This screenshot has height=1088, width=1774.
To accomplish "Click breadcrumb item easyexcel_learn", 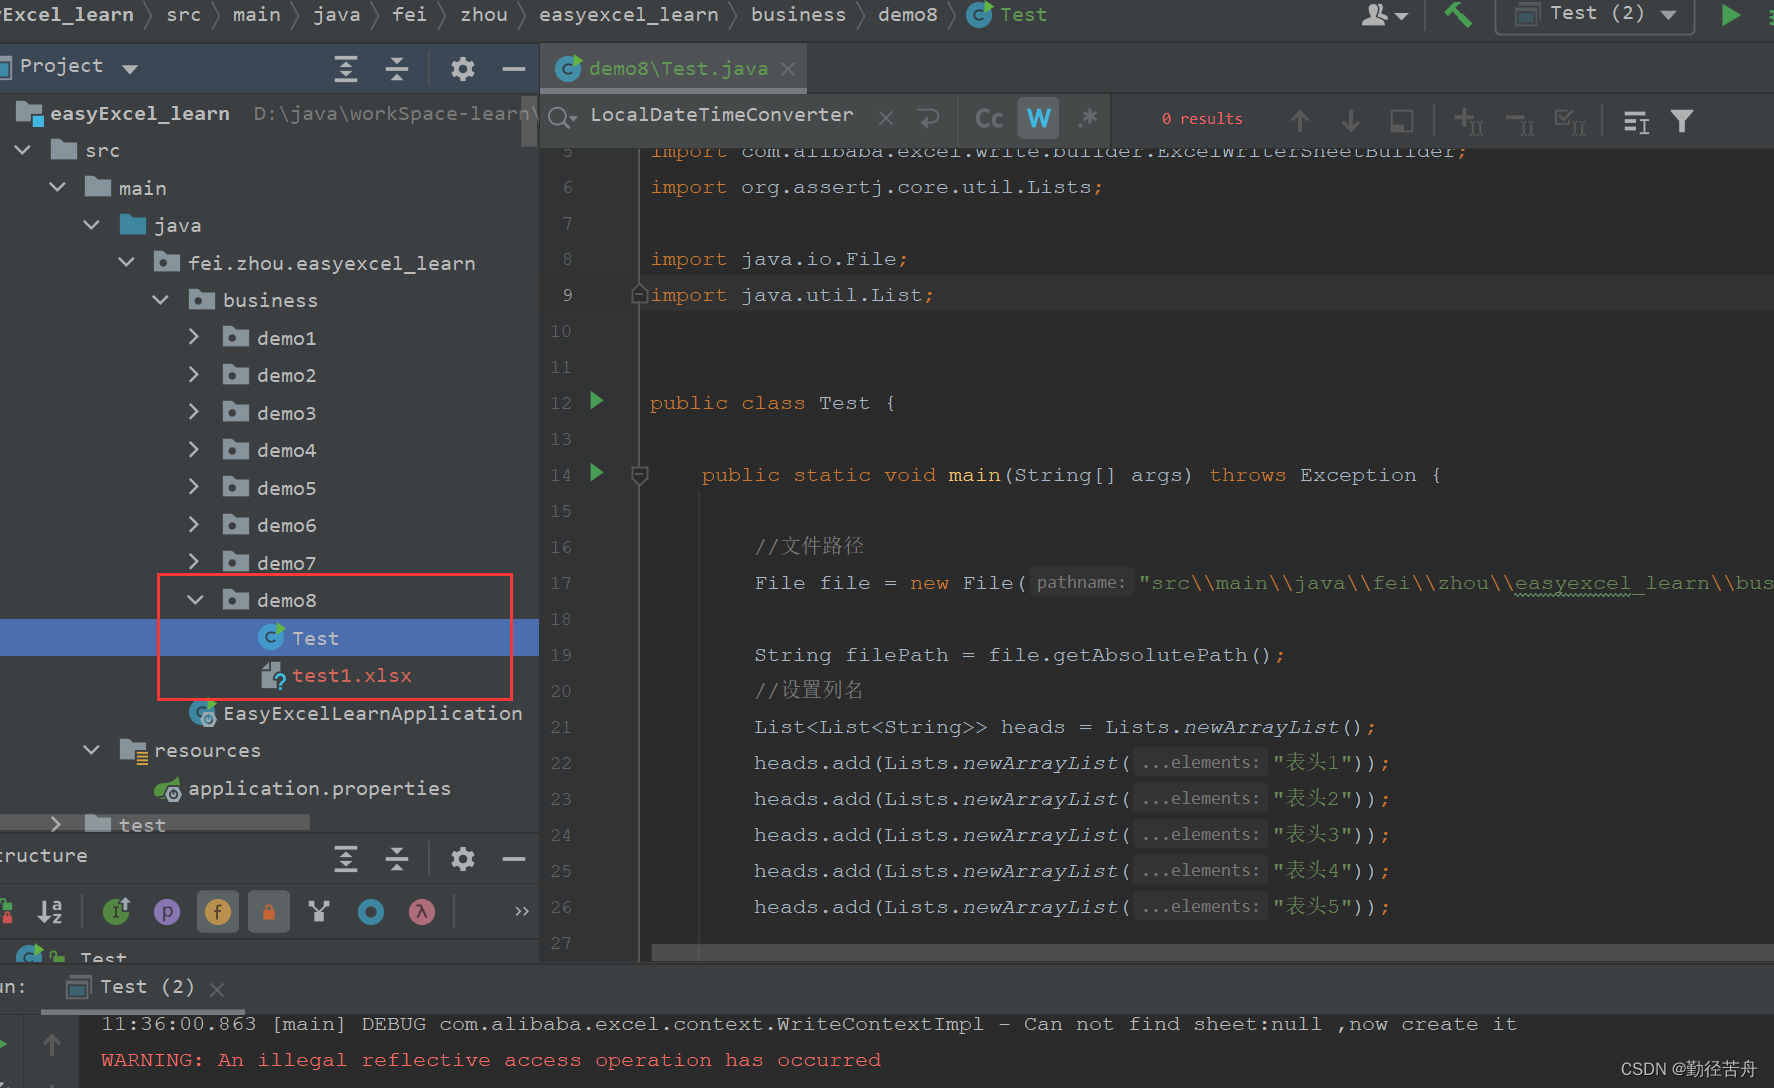I will tap(629, 14).
